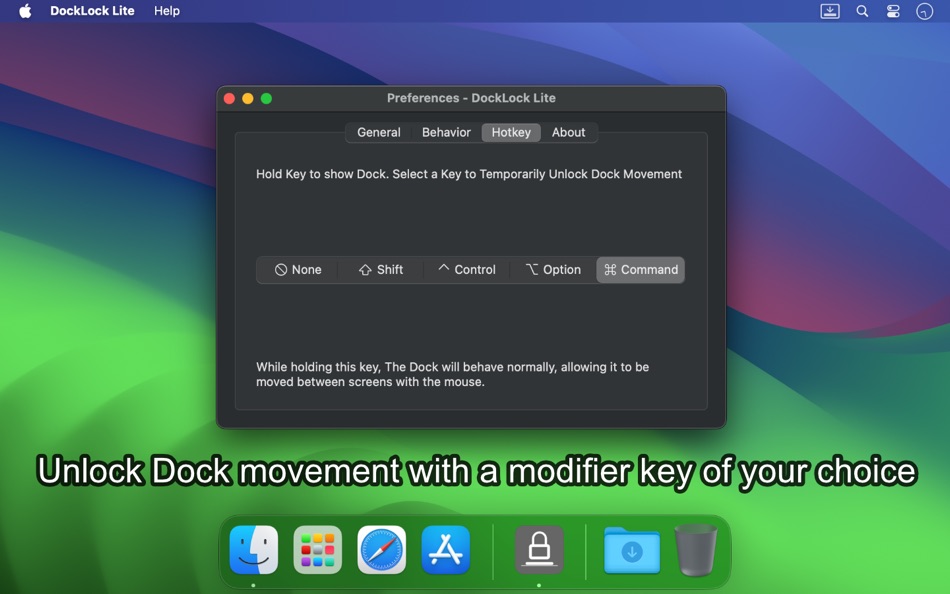Open the Apple menu
The image size is (950, 594).
[x=25, y=11]
